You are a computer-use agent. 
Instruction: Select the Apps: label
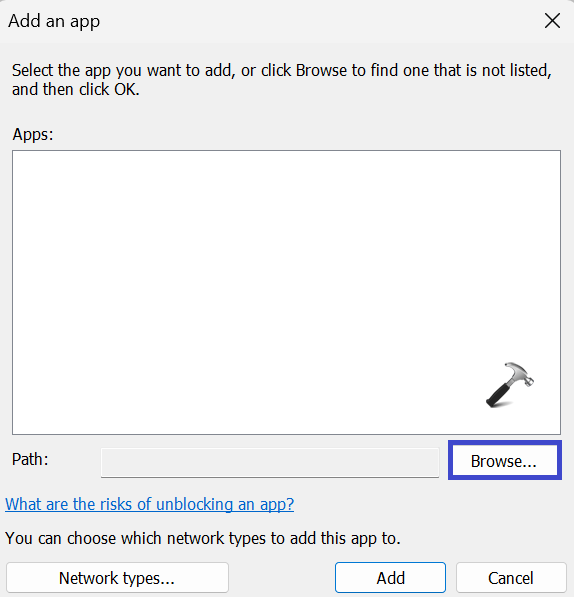33,134
